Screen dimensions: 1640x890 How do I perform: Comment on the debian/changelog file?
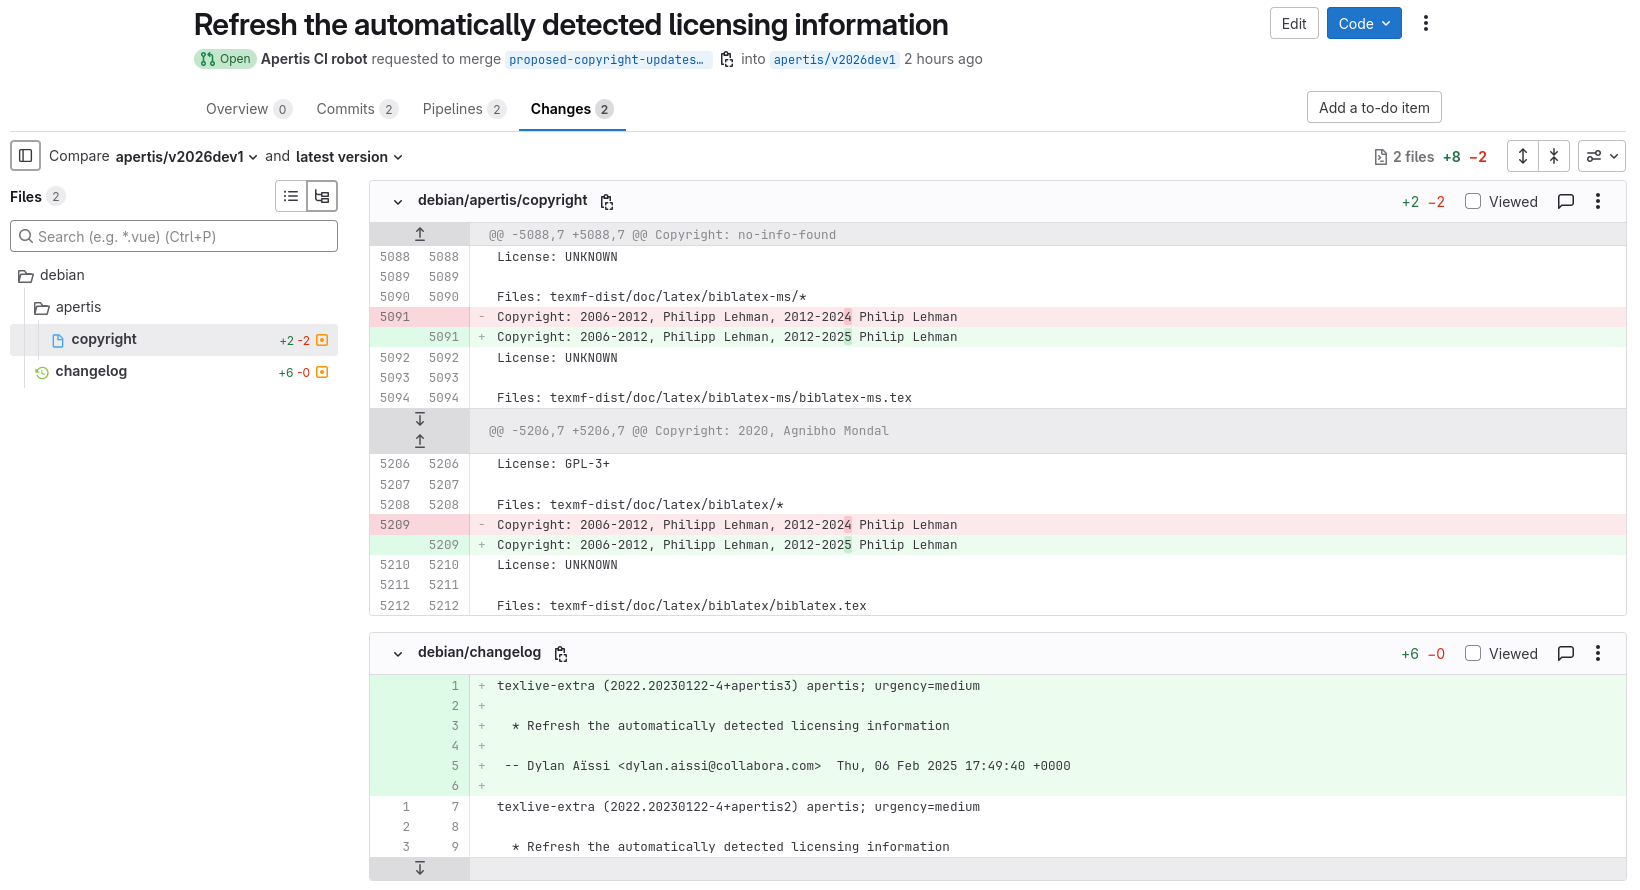1566,653
